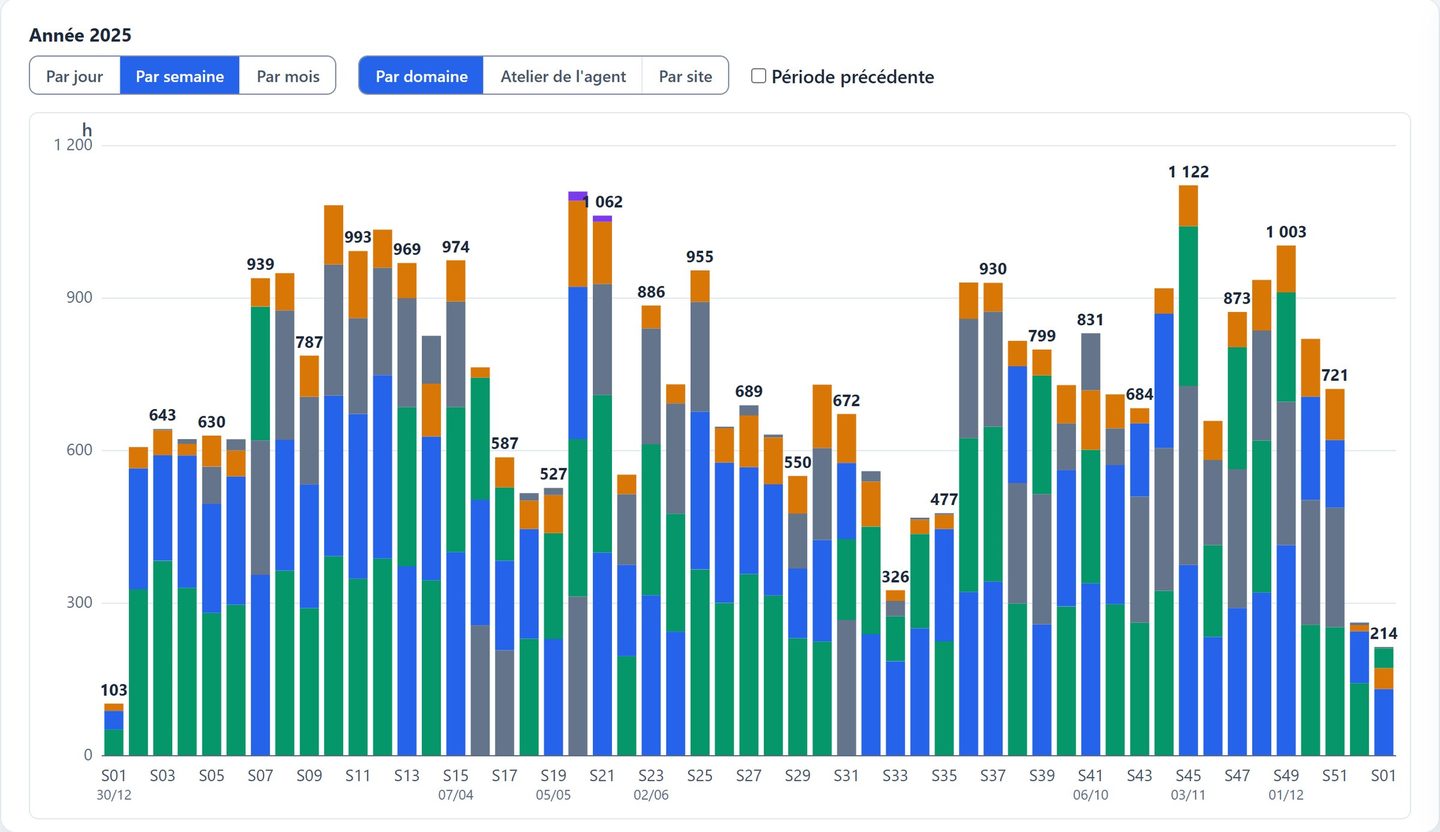The height and width of the screenshot is (832, 1440).
Task: Select the 1 062 bar total label
Action: click(x=602, y=202)
